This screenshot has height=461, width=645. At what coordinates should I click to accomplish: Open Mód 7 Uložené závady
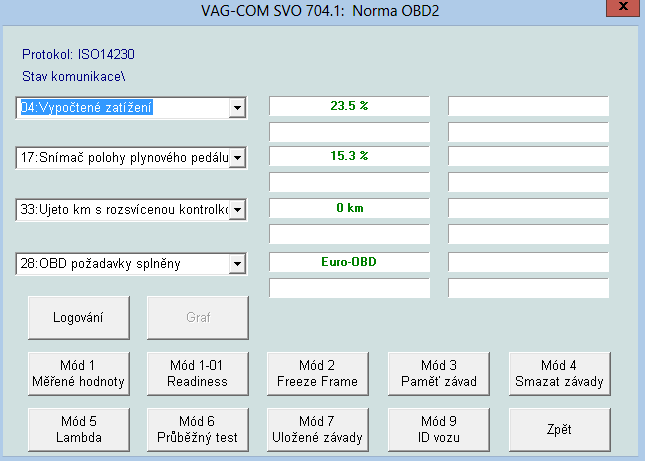coord(318,429)
